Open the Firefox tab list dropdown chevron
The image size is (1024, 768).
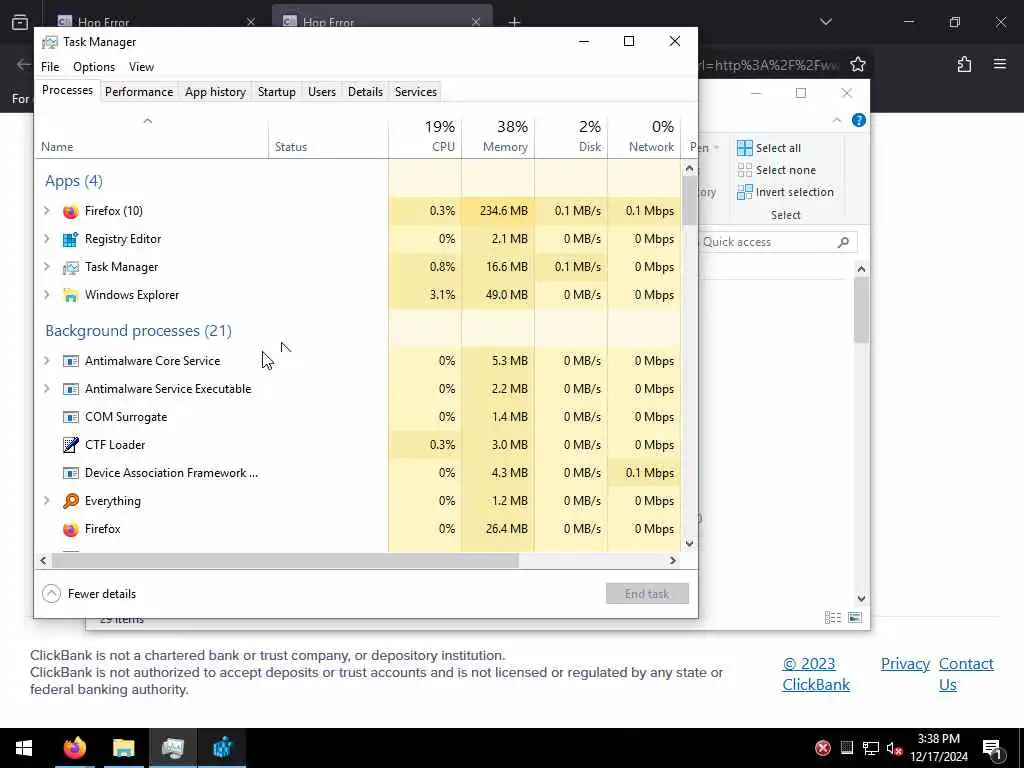825,22
